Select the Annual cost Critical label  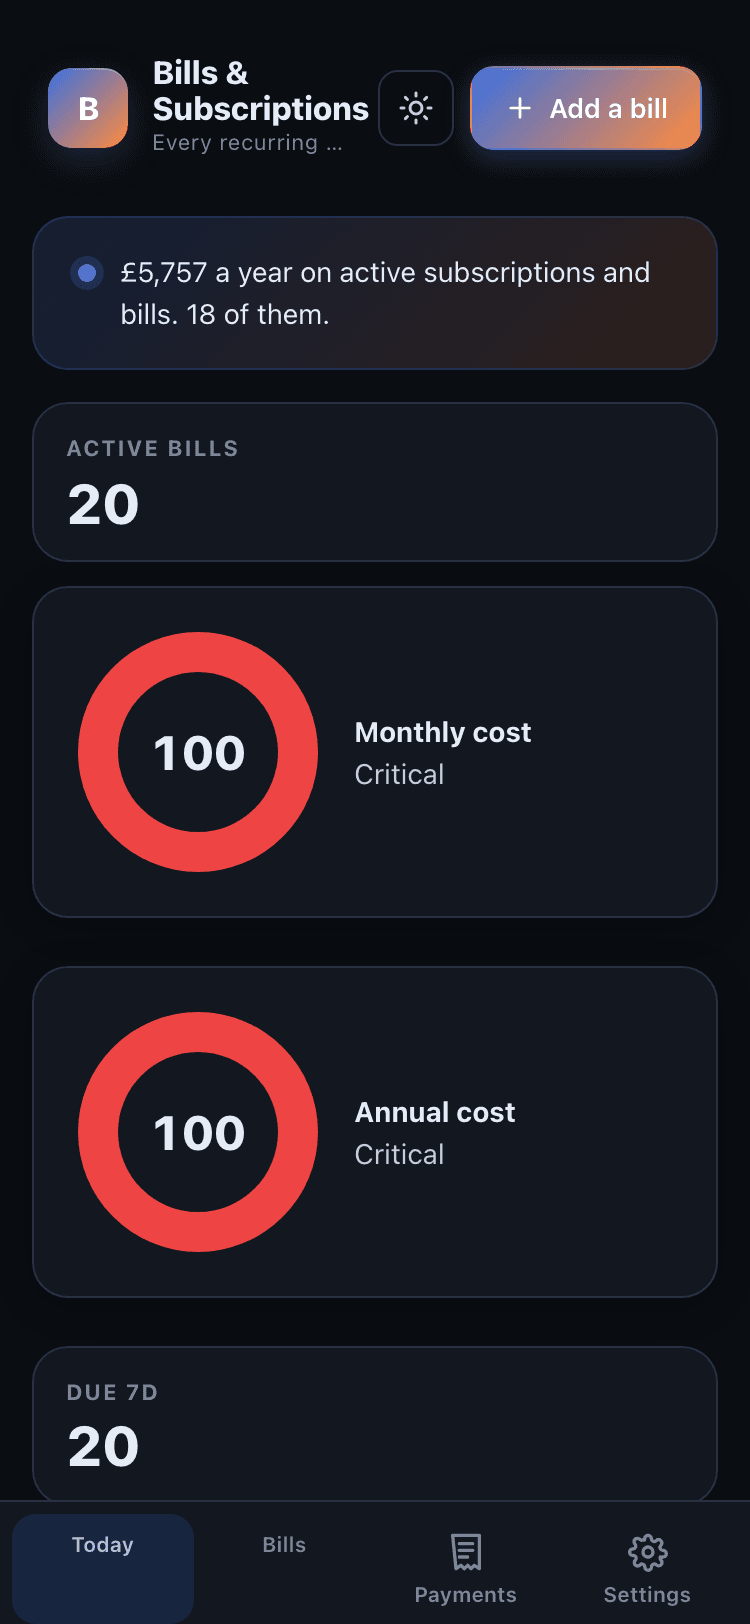pos(399,1154)
